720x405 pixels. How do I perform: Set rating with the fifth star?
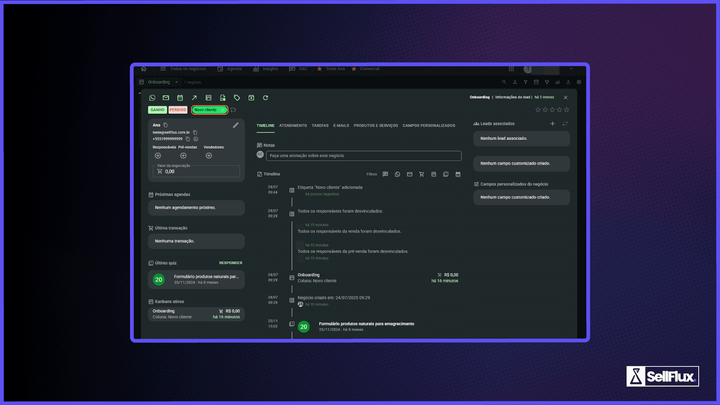point(566,110)
